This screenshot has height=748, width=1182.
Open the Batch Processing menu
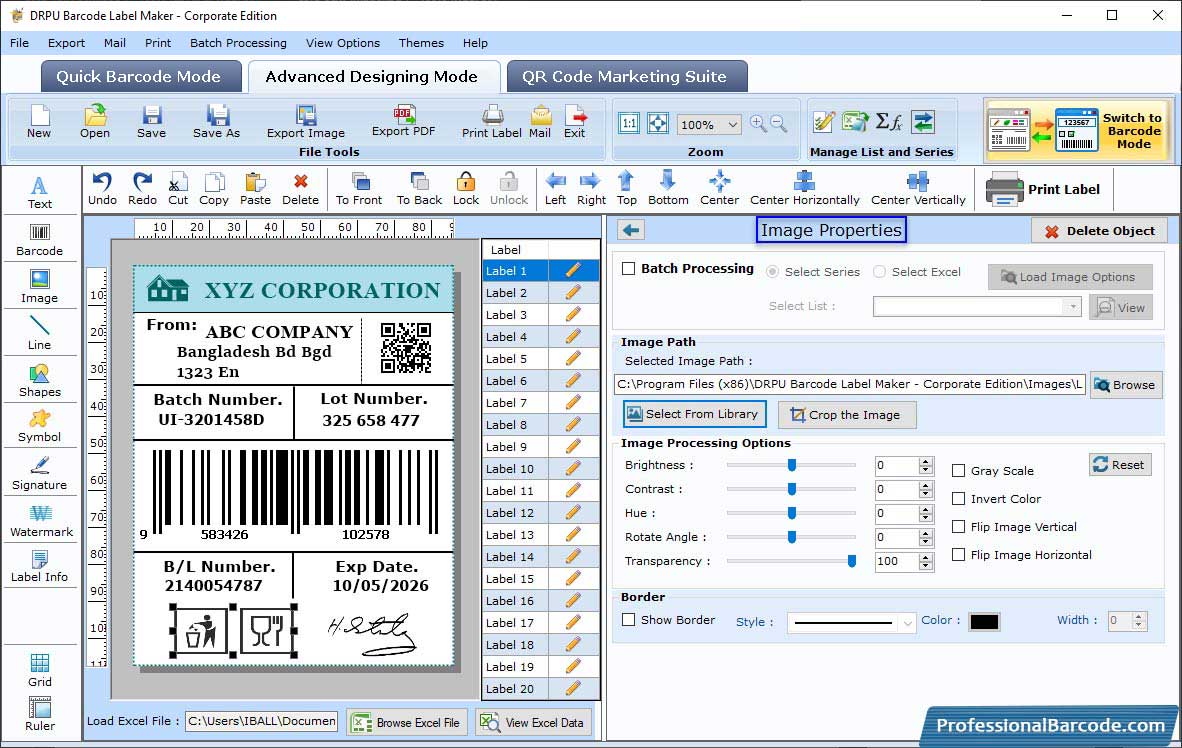(238, 43)
